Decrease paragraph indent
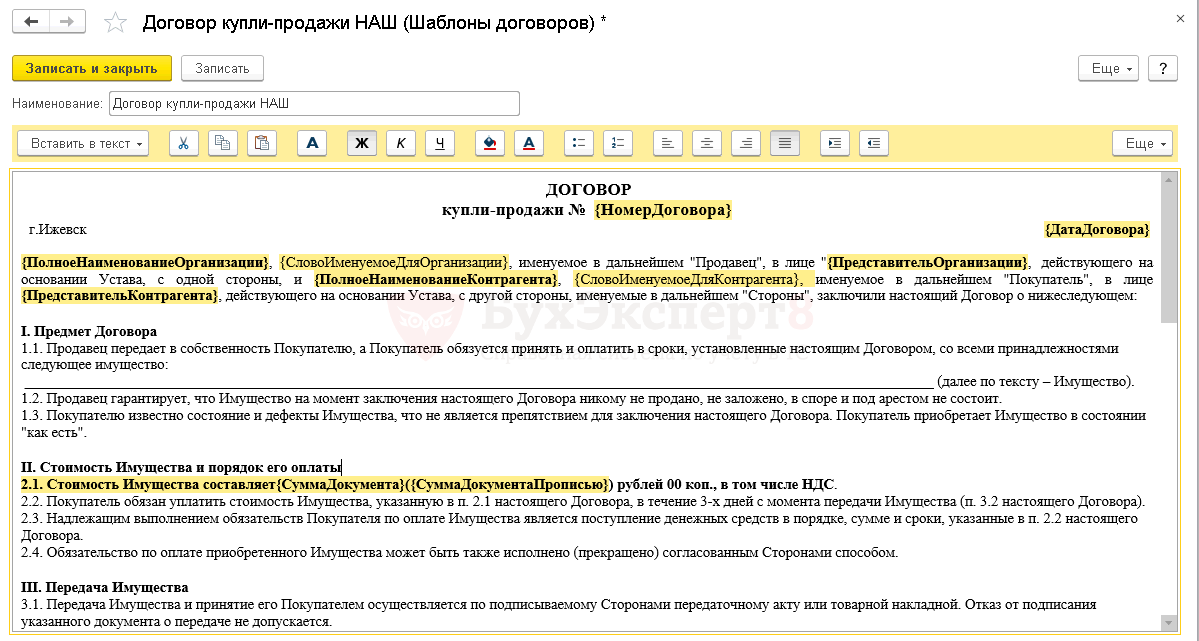 tap(874, 143)
